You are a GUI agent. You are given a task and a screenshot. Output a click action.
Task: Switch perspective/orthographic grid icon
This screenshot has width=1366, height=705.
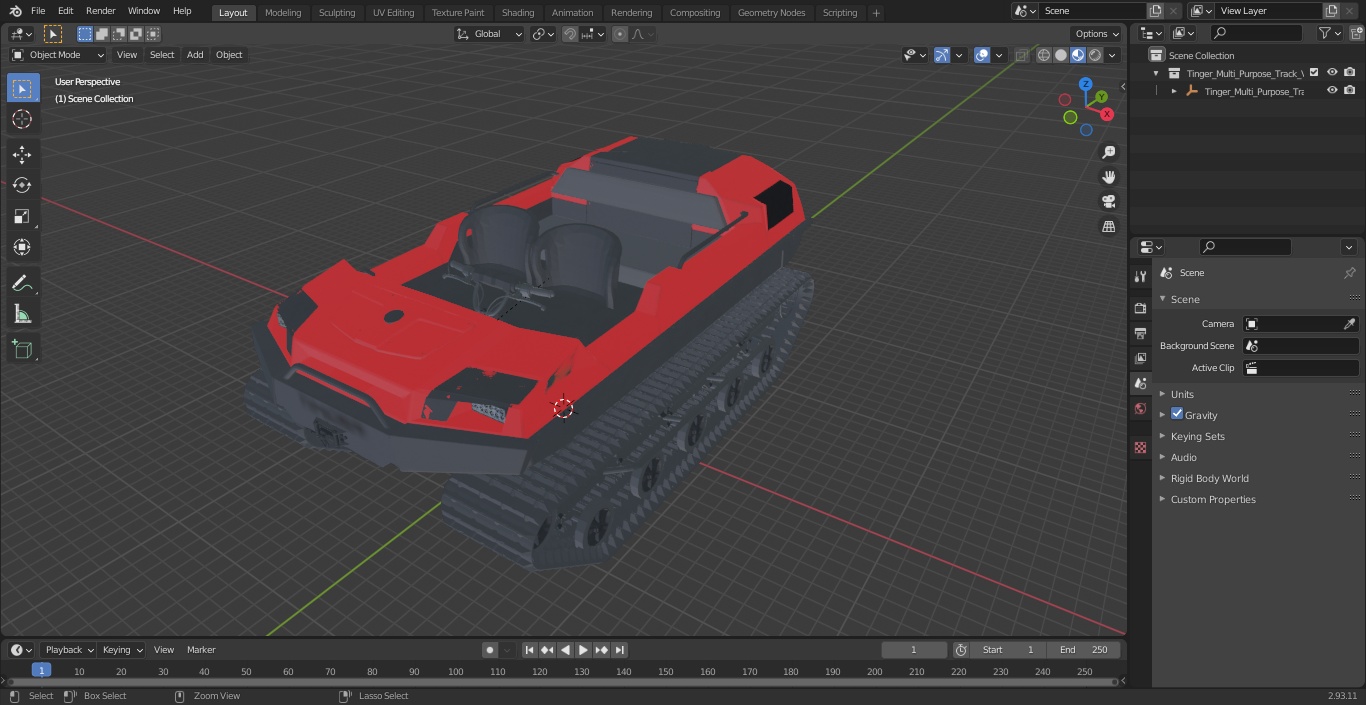[x=1108, y=227]
